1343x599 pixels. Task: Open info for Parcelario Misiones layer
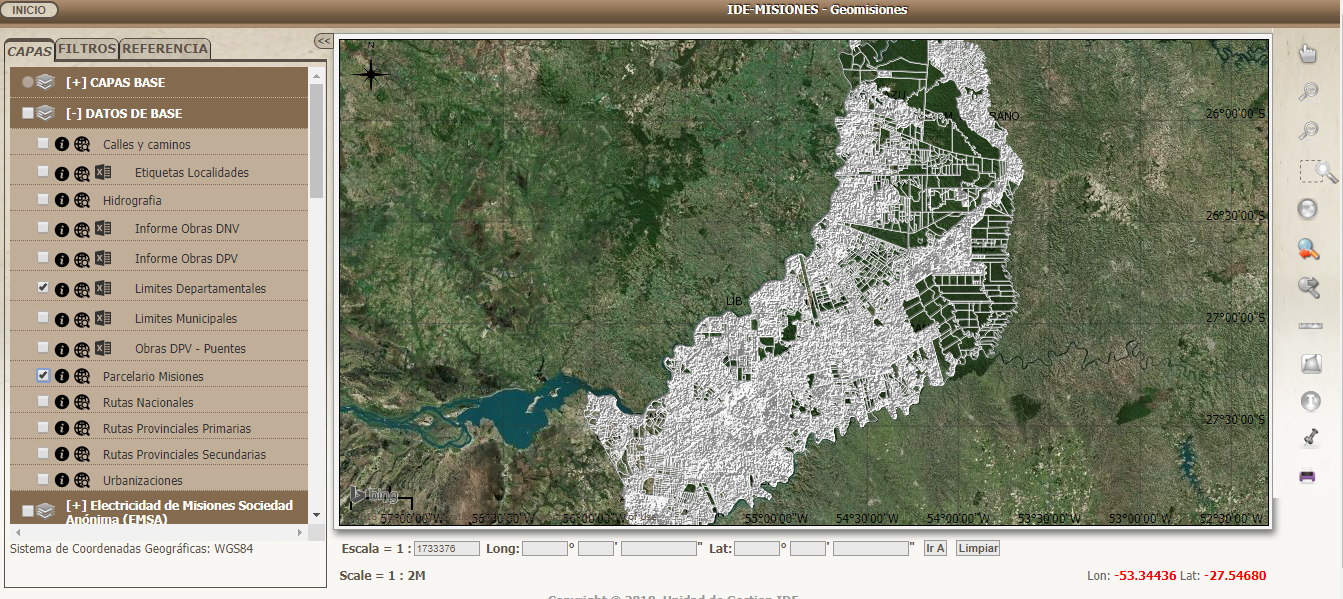(61, 376)
